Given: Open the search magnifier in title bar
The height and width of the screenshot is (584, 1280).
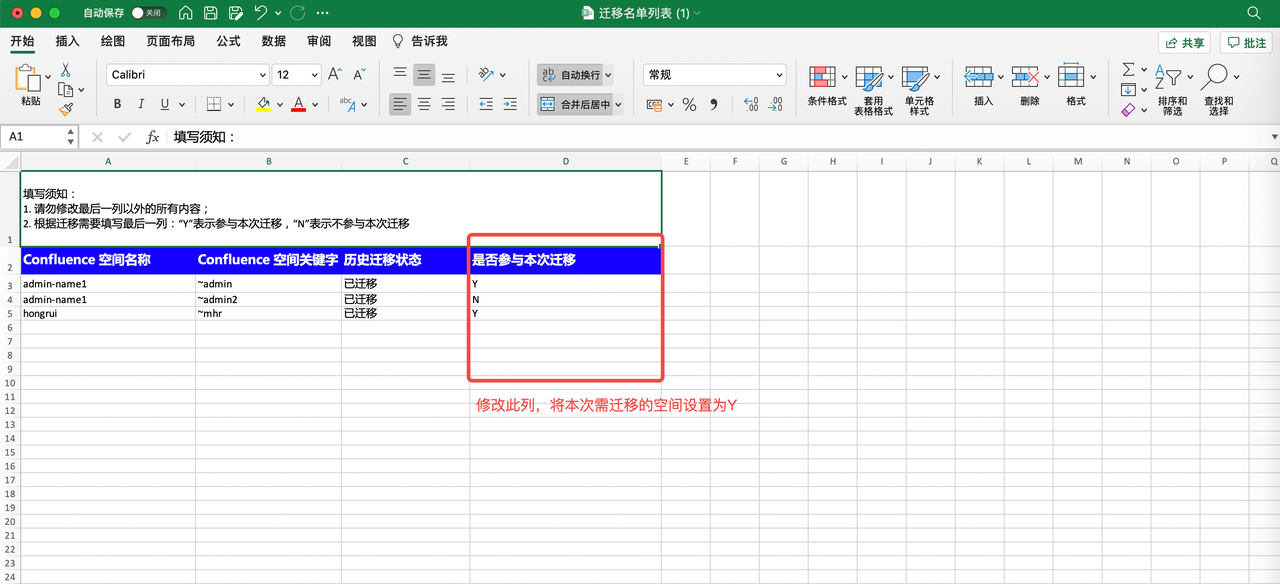Looking at the screenshot, I should (x=1254, y=13).
